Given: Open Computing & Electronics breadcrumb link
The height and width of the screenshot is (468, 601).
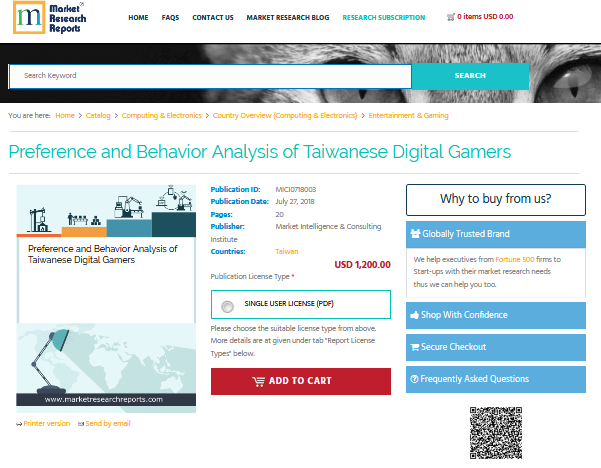Looking at the screenshot, I should click(161, 115).
